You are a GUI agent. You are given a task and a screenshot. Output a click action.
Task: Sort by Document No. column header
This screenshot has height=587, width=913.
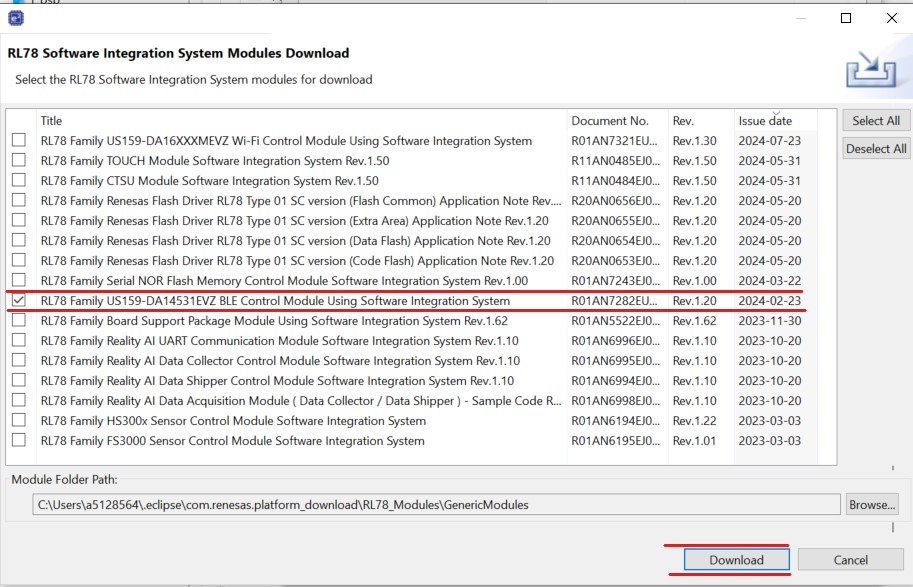coord(617,121)
